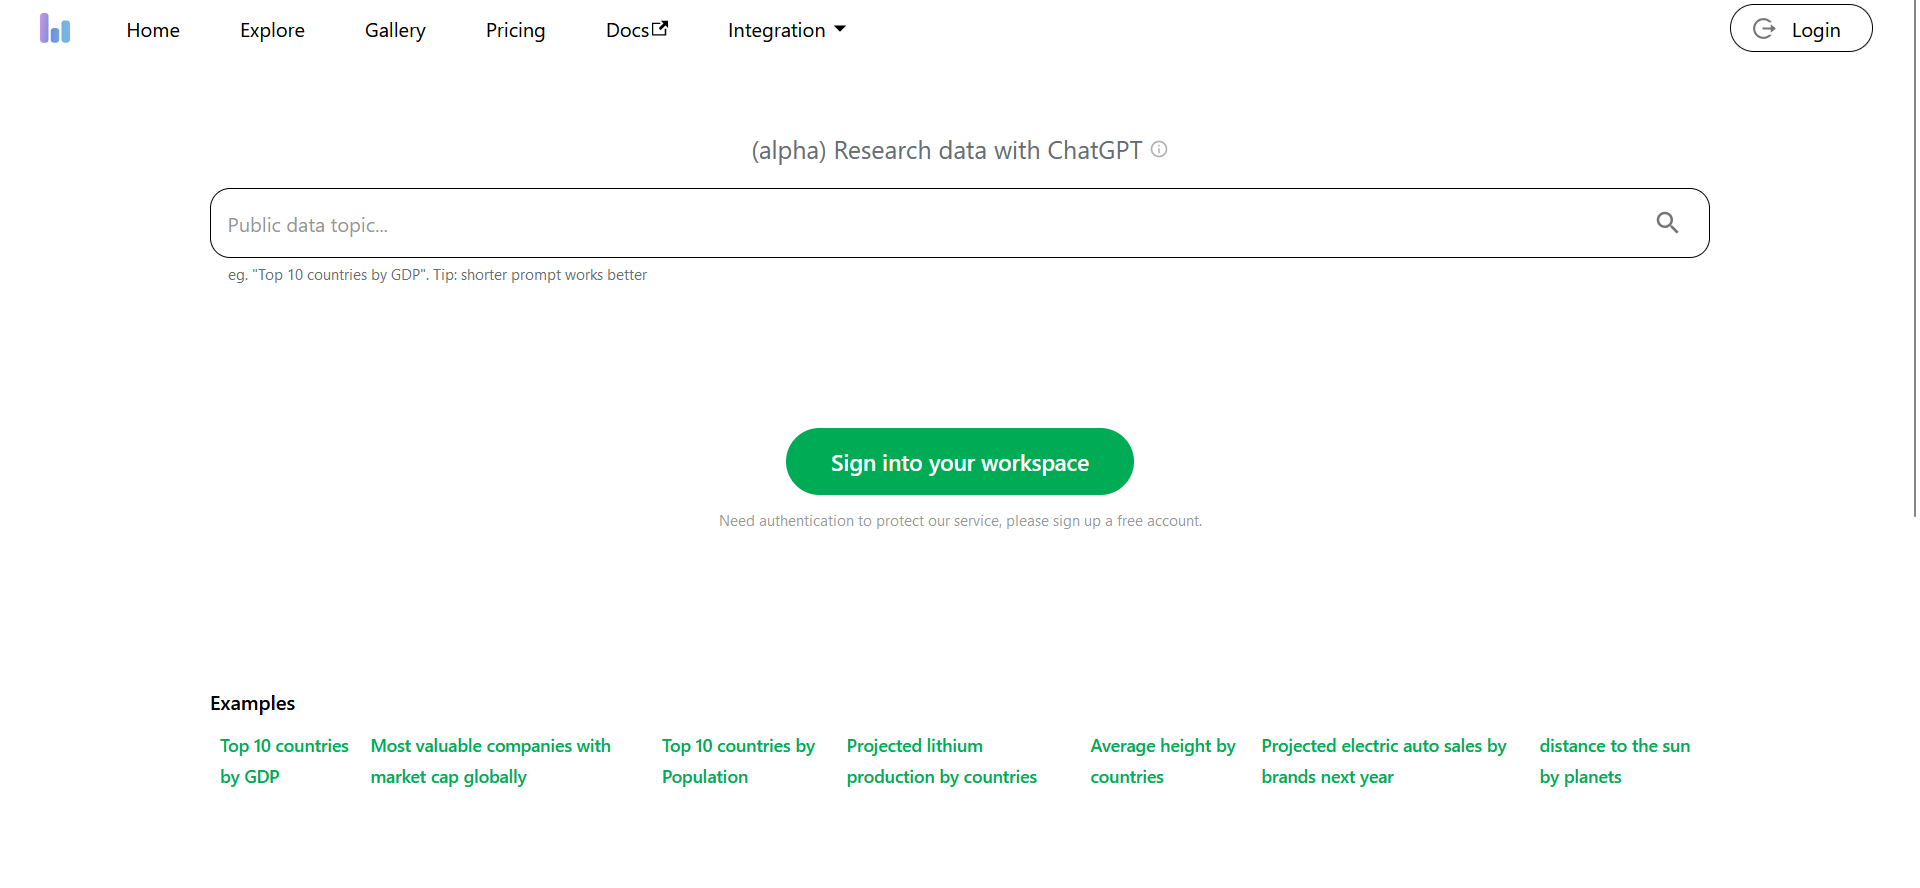
Task: Open the Explore menu item
Action: pos(272,30)
